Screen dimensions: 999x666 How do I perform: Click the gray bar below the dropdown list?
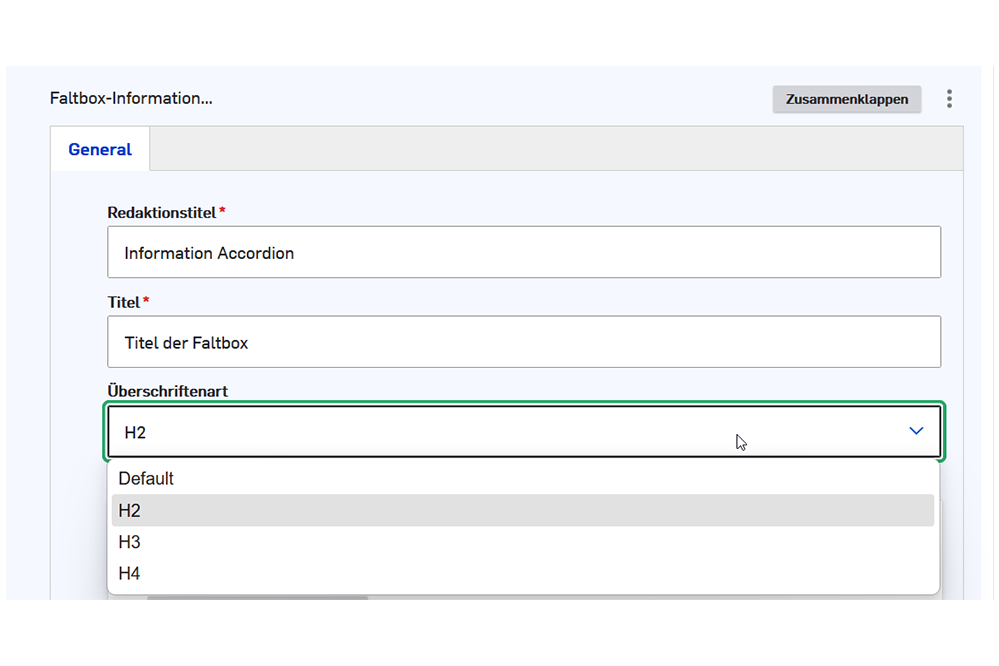(257, 598)
